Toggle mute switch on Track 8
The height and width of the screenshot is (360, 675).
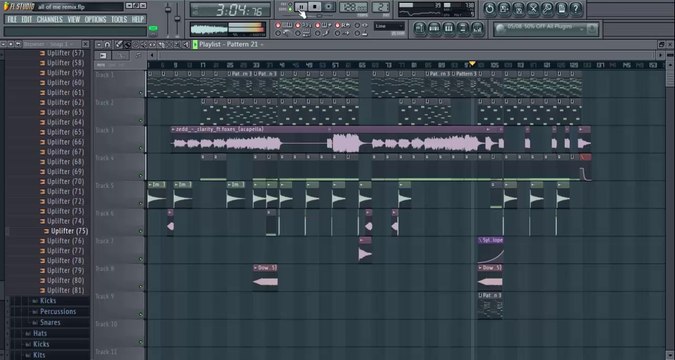tap(141, 286)
